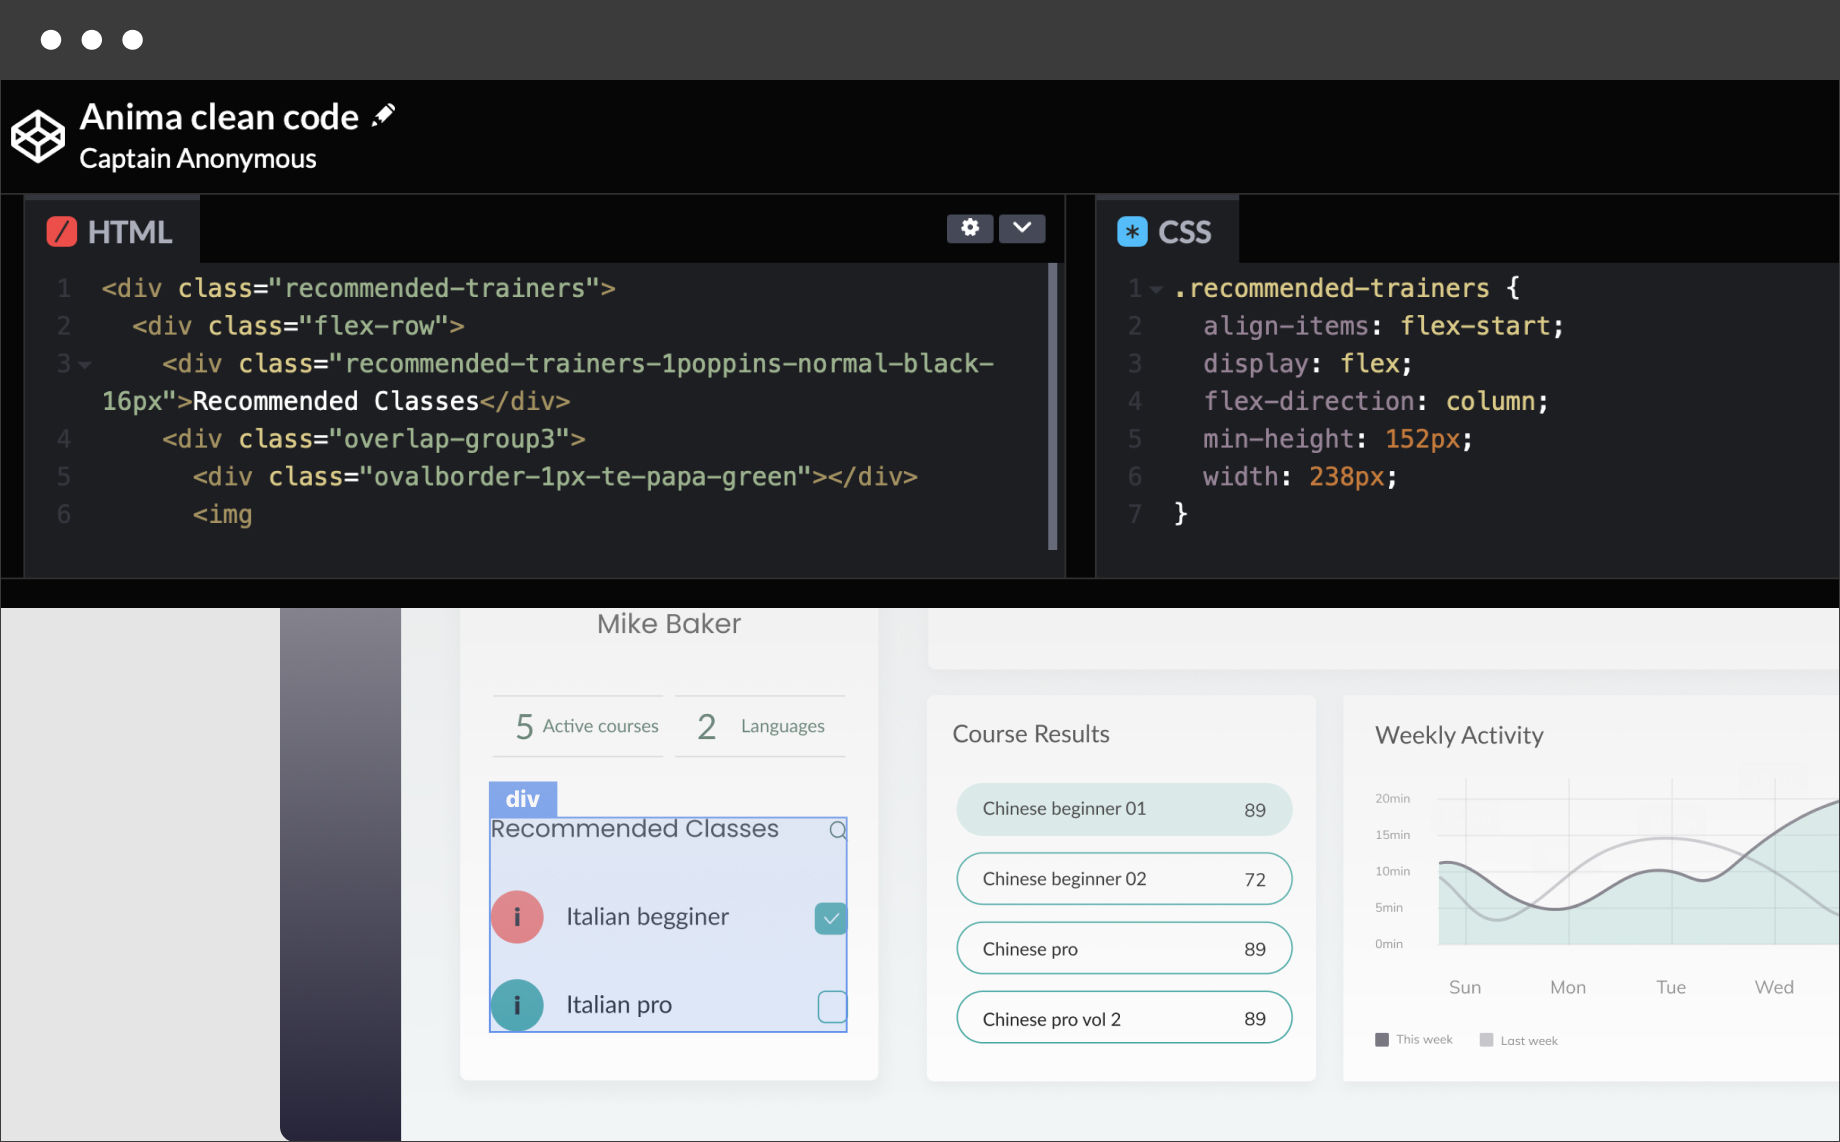The width and height of the screenshot is (1840, 1142).
Task: Click the search icon beside Recommended Classes
Action: coord(838,830)
